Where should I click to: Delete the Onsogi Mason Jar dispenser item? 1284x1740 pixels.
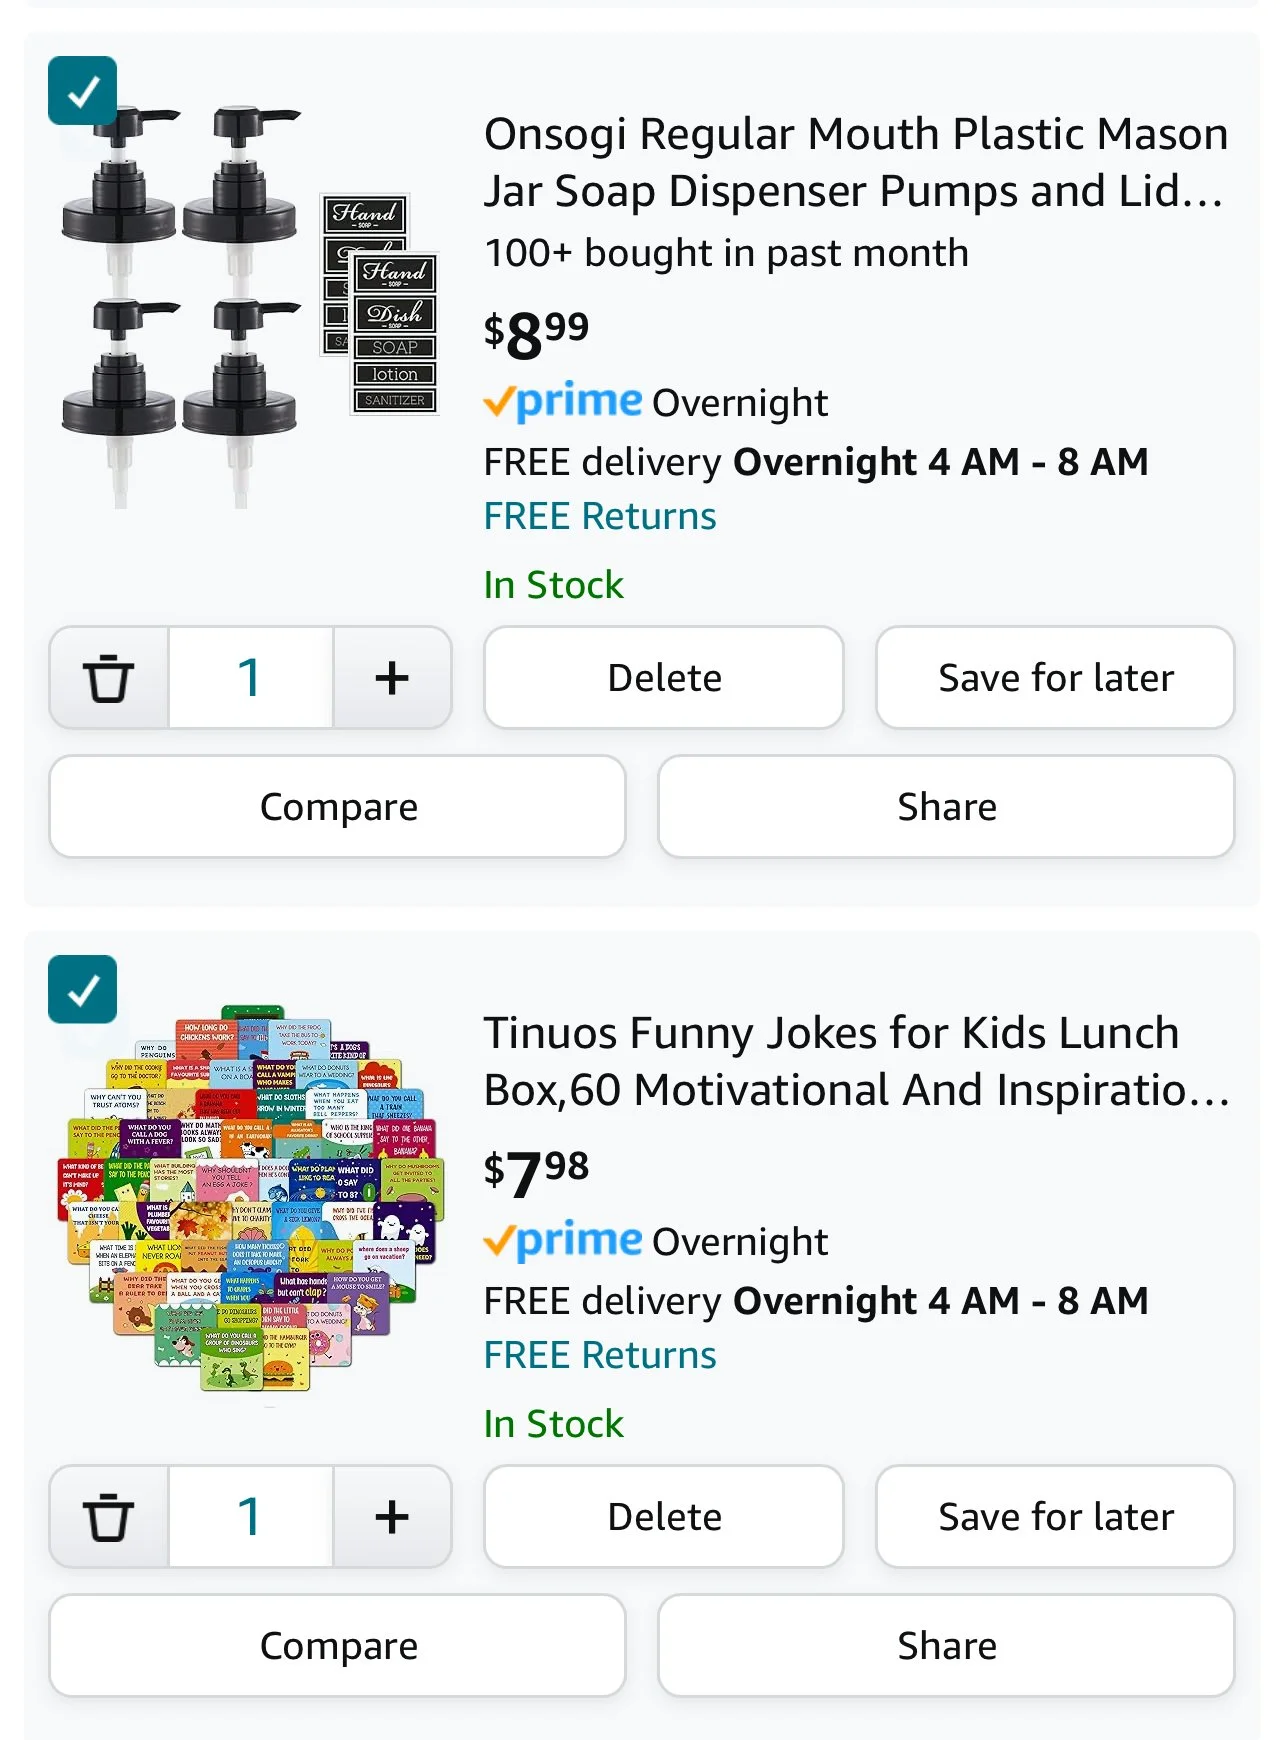(x=664, y=678)
